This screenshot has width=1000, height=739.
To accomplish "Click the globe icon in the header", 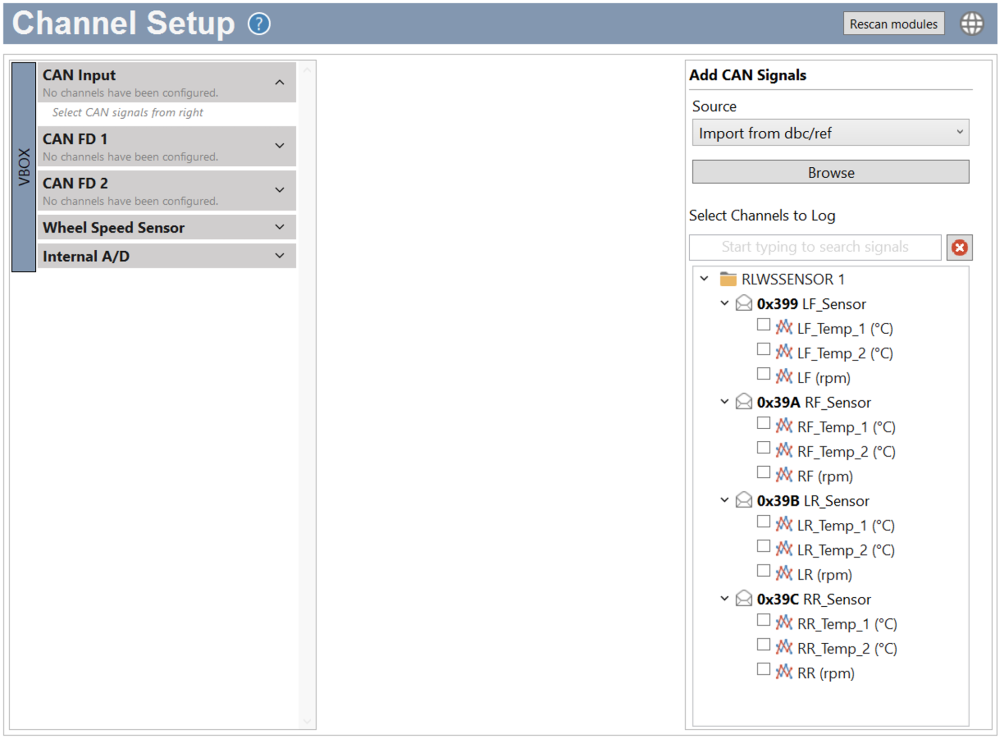I will (971, 23).
